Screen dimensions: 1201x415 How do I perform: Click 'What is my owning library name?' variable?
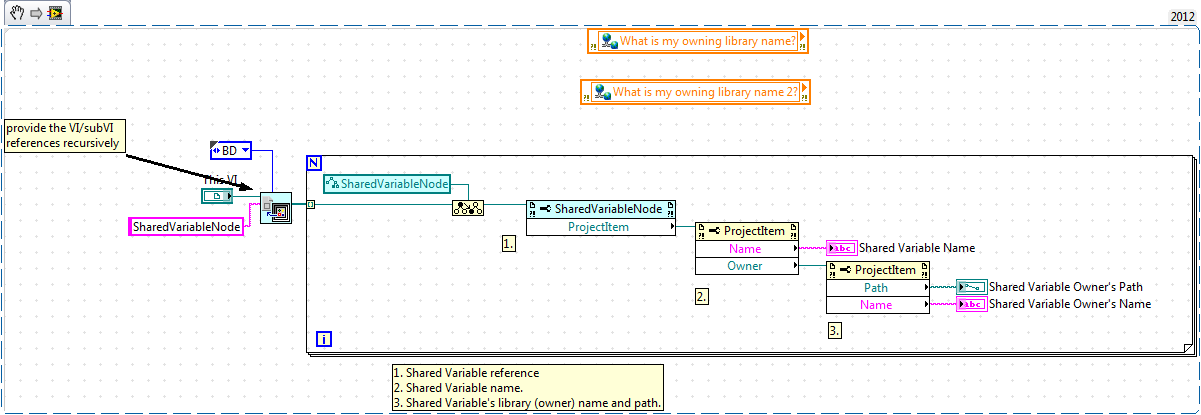pyautogui.click(x=697, y=41)
